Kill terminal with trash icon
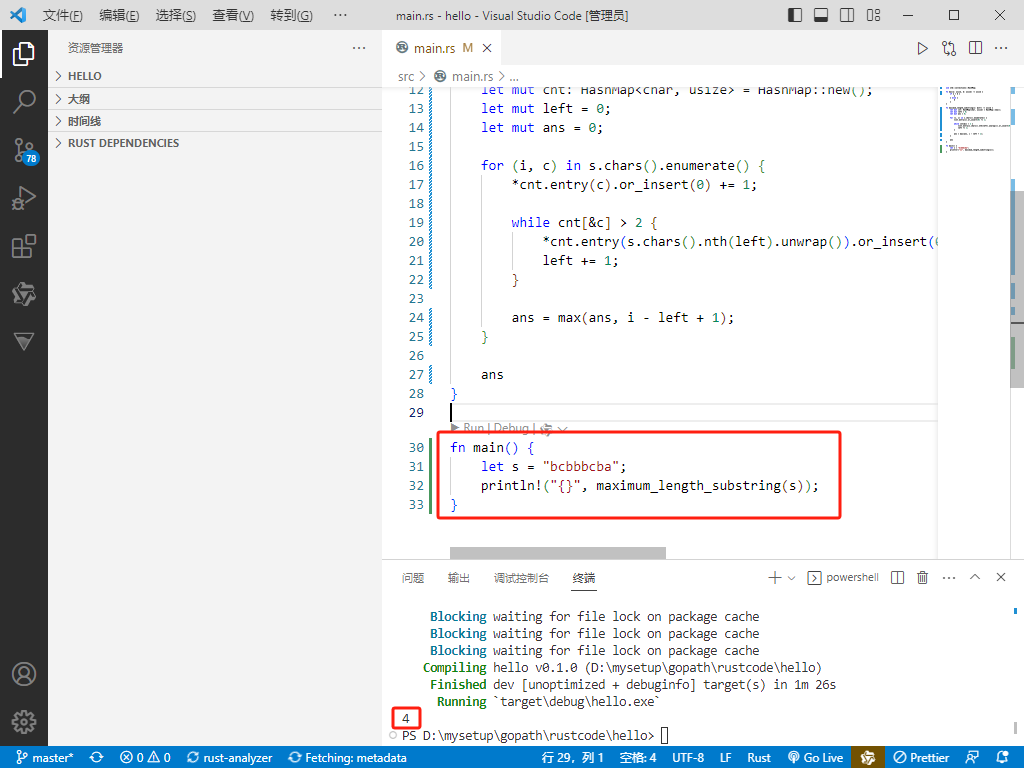Screen dimensions: 1024x768 pyautogui.click(x=922, y=577)
